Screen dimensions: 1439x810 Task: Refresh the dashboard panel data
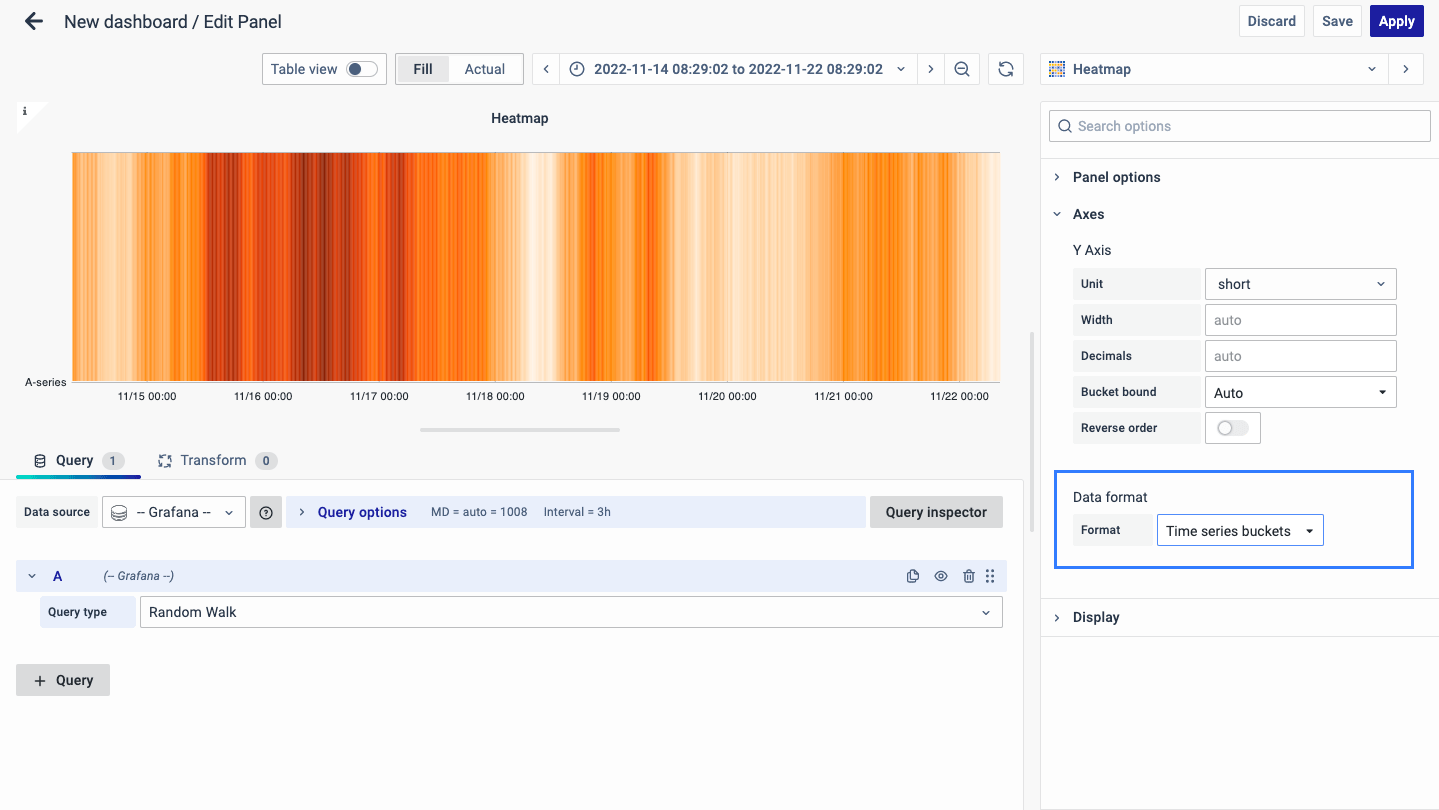point(1005,68)
